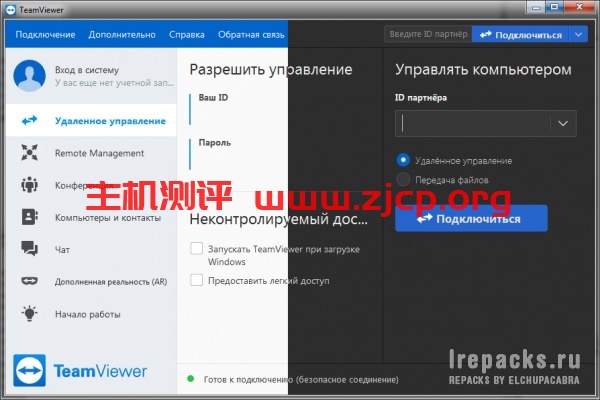Screen dimensions: 600x400
Task: Click the lightbulb getting started icon
Action: click(x=29, y=313)
